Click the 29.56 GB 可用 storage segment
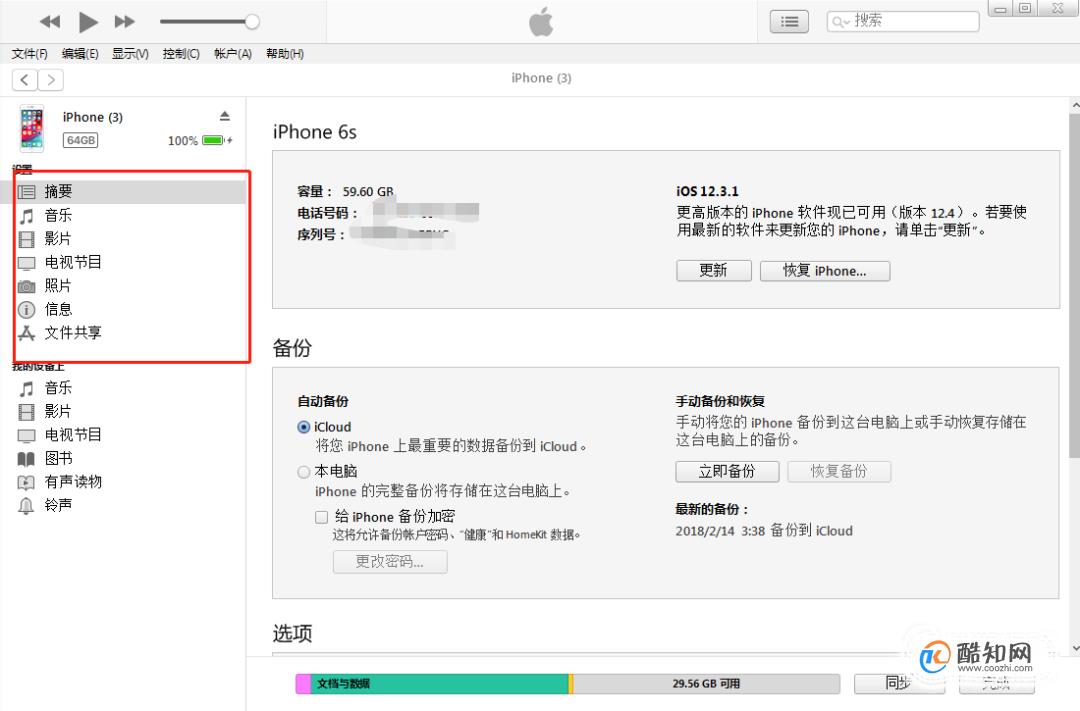Viewport: 1080px width, 711px height. [x=706, y=683]
